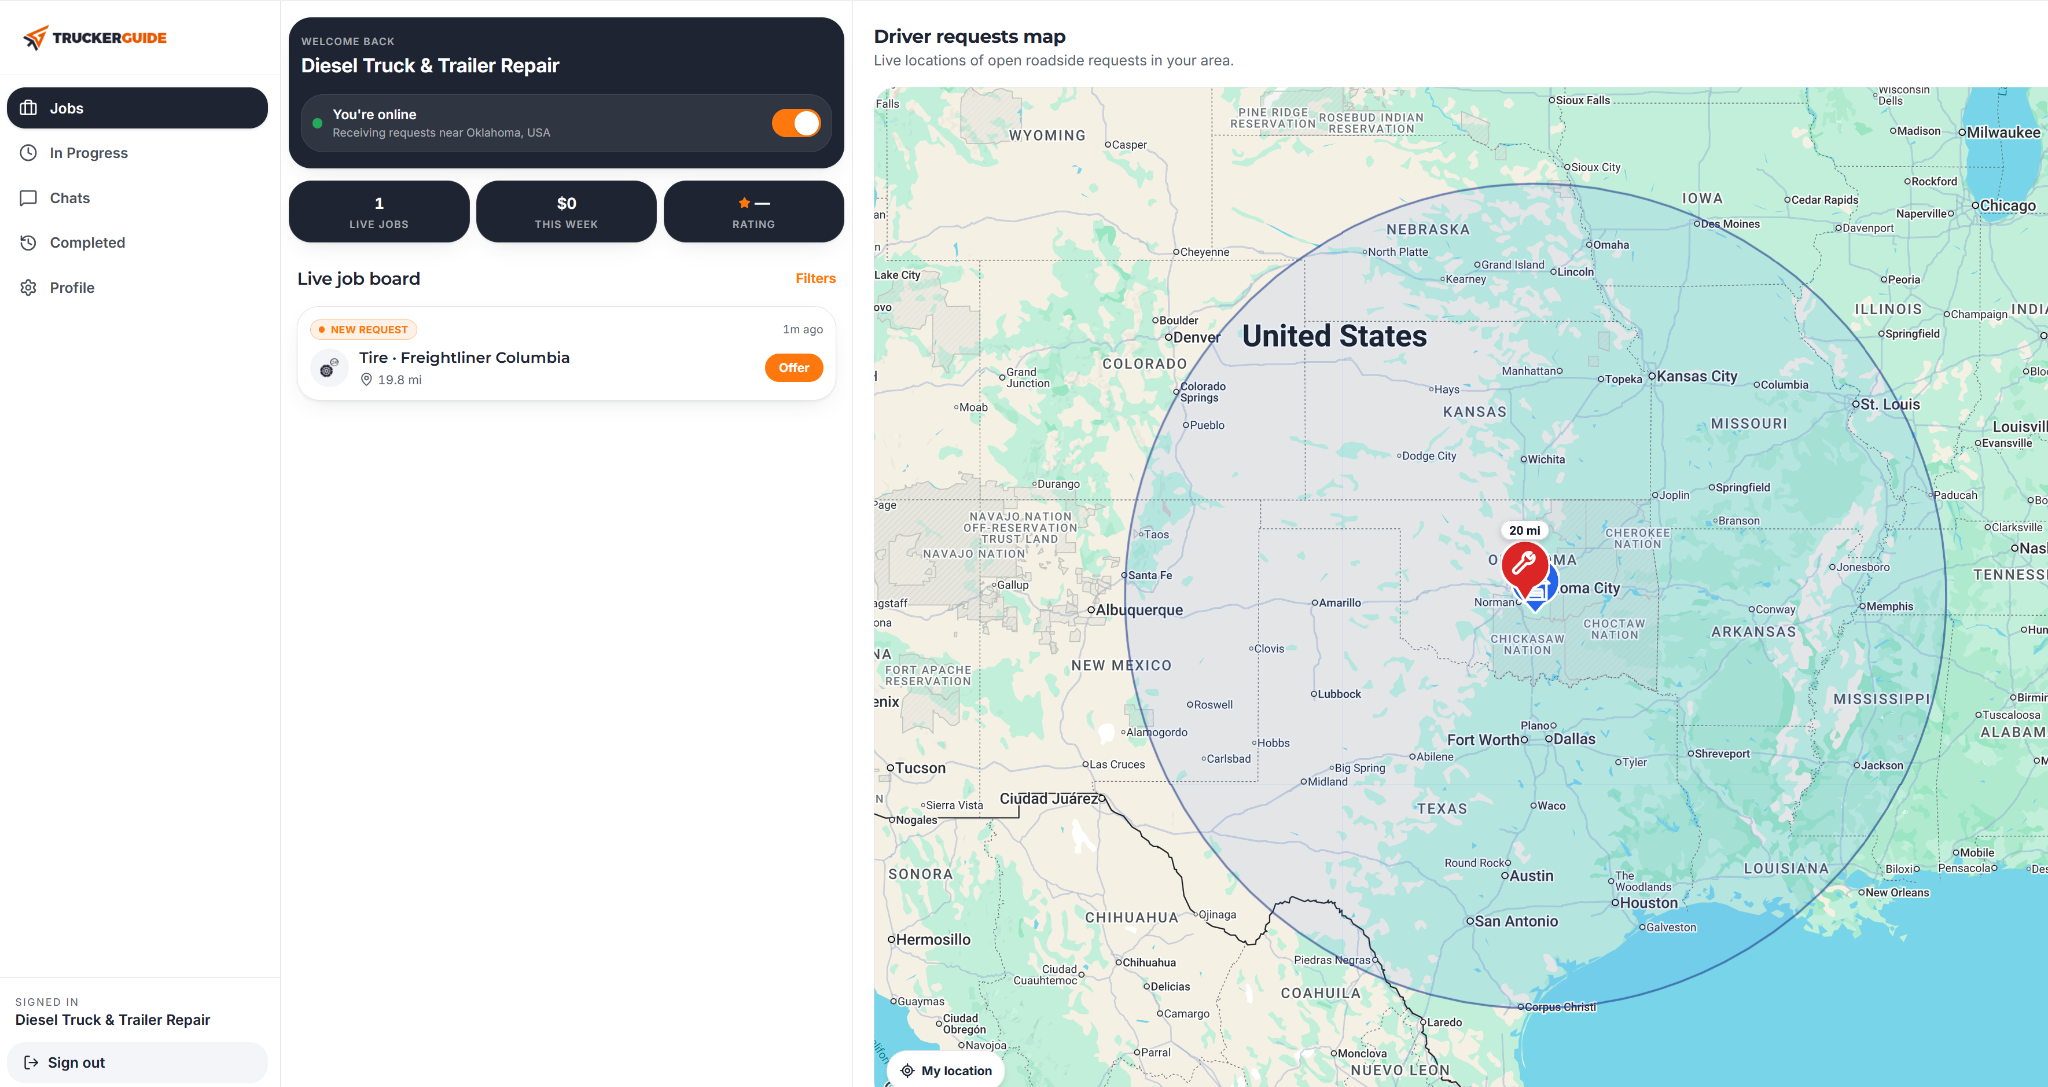Click the Profile gear icon

pyautogui.click(x=29, y=288)
